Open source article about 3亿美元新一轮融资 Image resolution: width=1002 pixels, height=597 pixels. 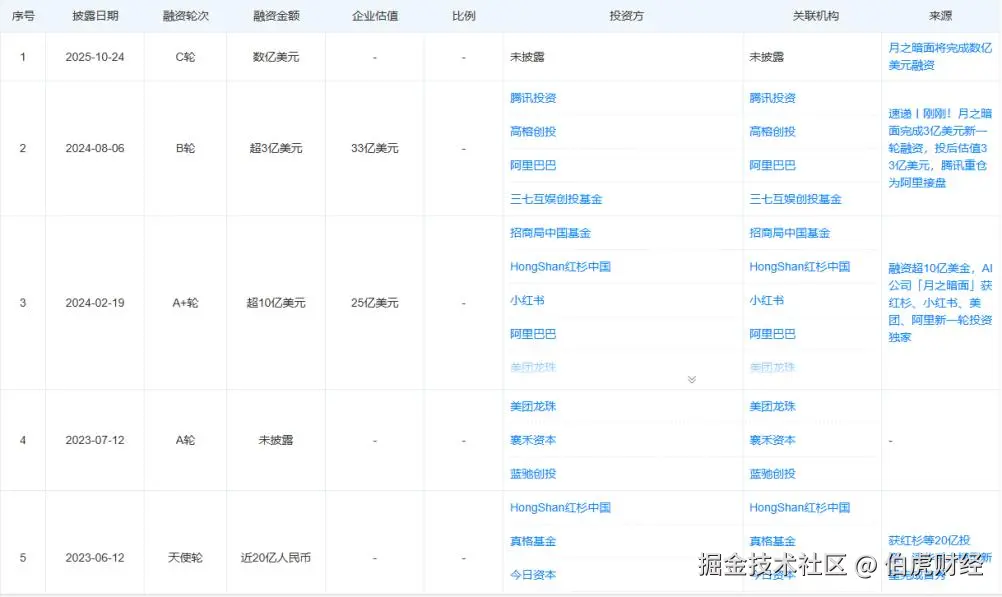click(x=940, y=148)
